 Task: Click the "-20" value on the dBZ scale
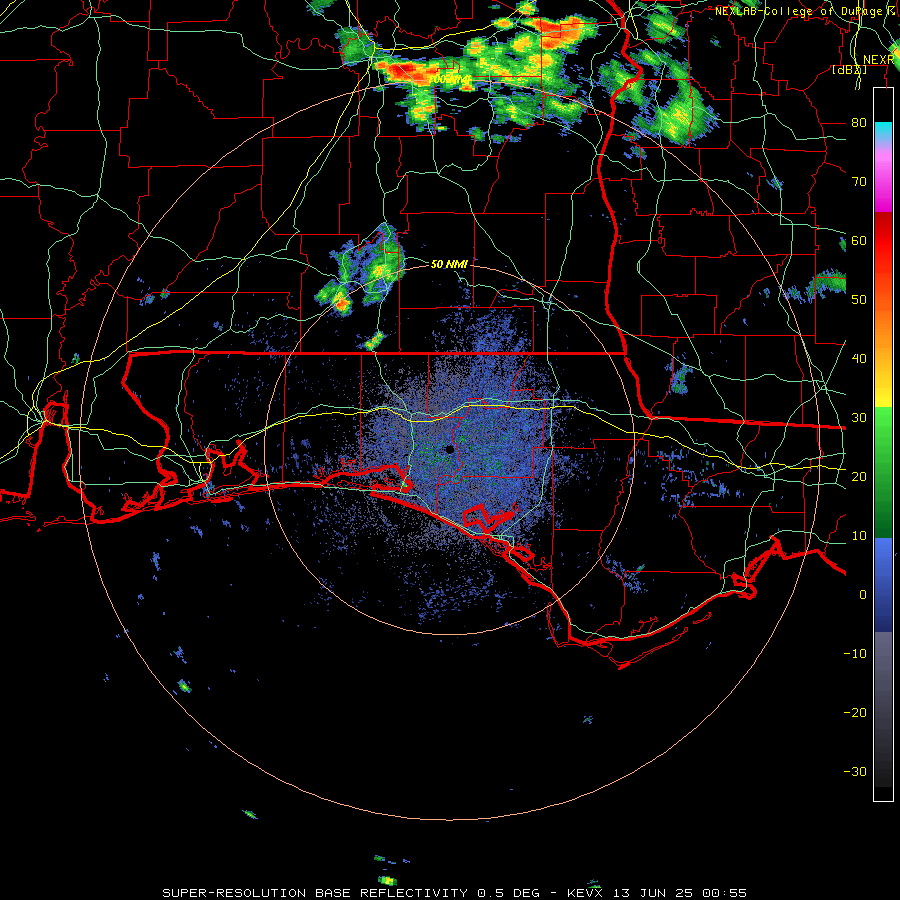855,712
